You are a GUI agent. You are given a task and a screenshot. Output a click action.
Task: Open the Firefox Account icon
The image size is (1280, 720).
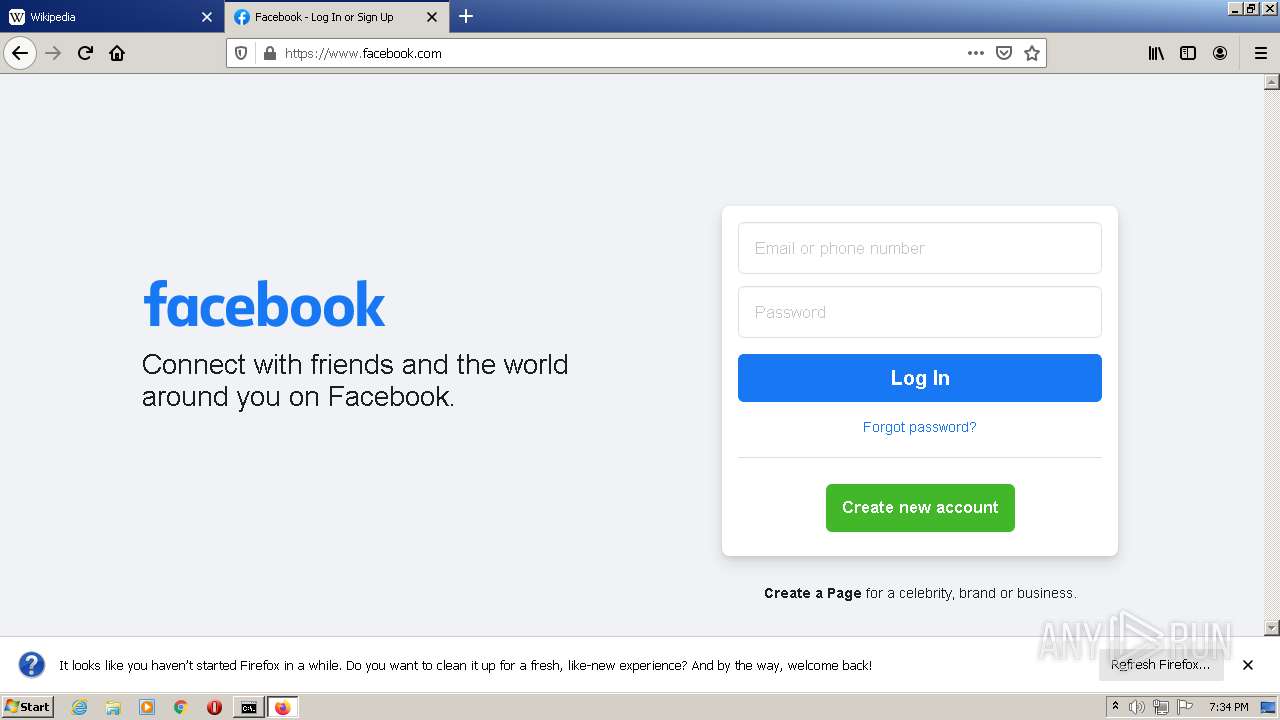point(1220,53)
